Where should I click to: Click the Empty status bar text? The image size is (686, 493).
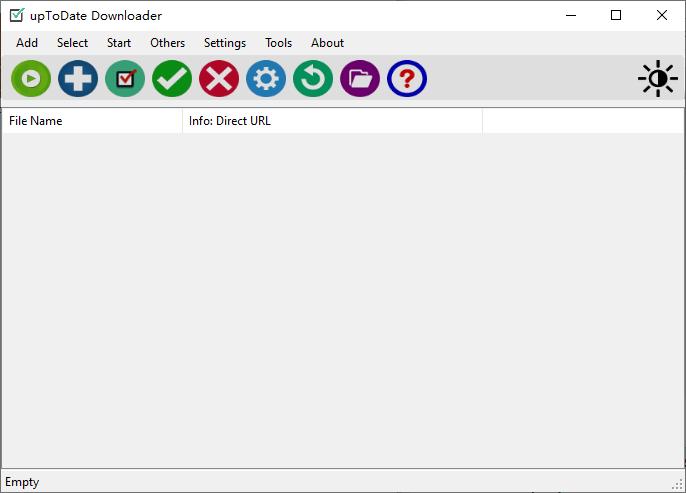22,482
